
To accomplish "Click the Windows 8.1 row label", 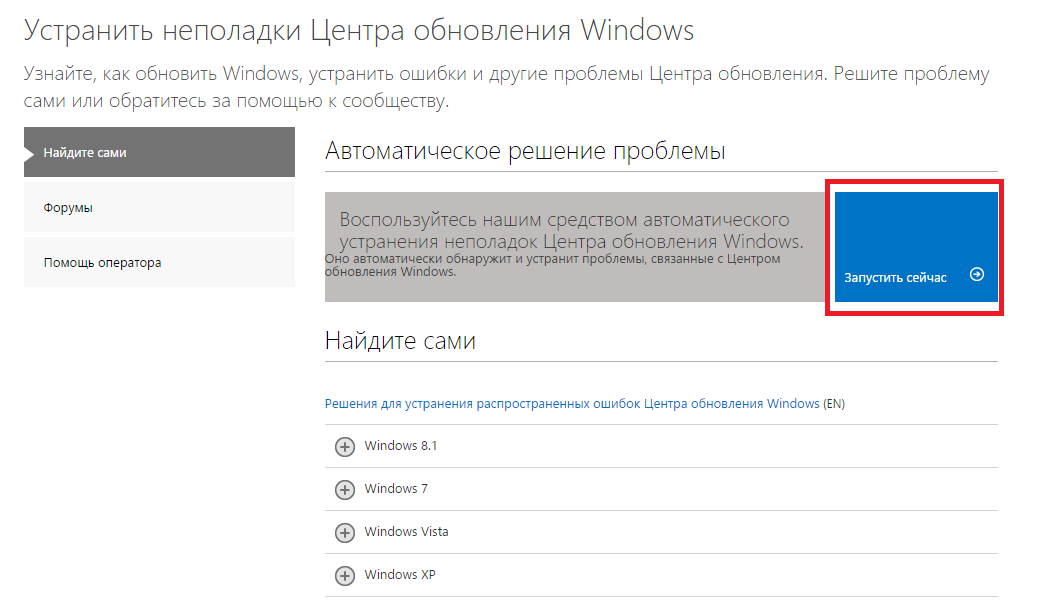I will [401, 446].
